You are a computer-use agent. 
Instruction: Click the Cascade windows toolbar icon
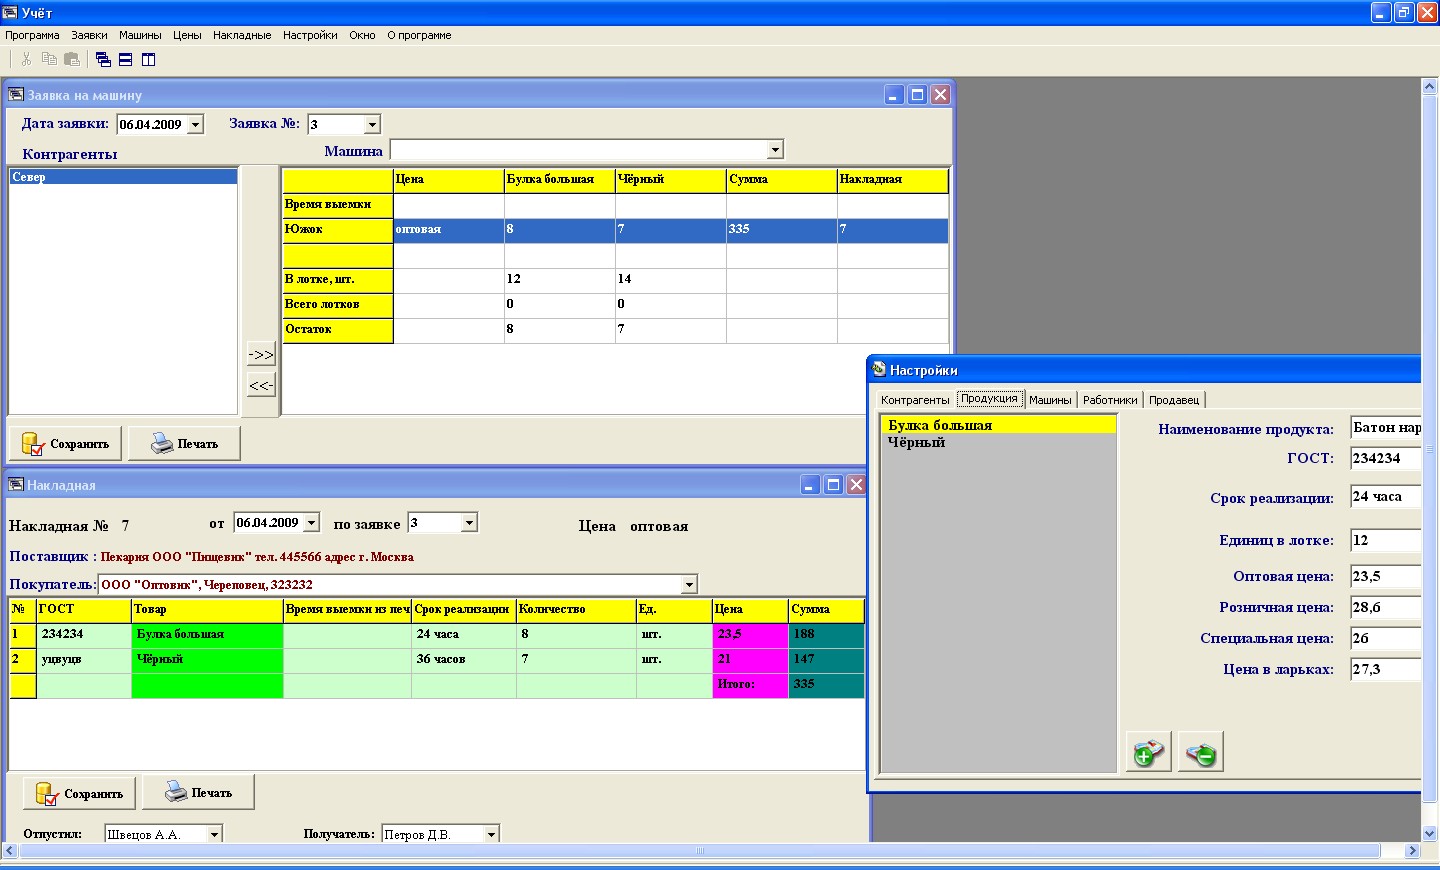click(103, 60)
